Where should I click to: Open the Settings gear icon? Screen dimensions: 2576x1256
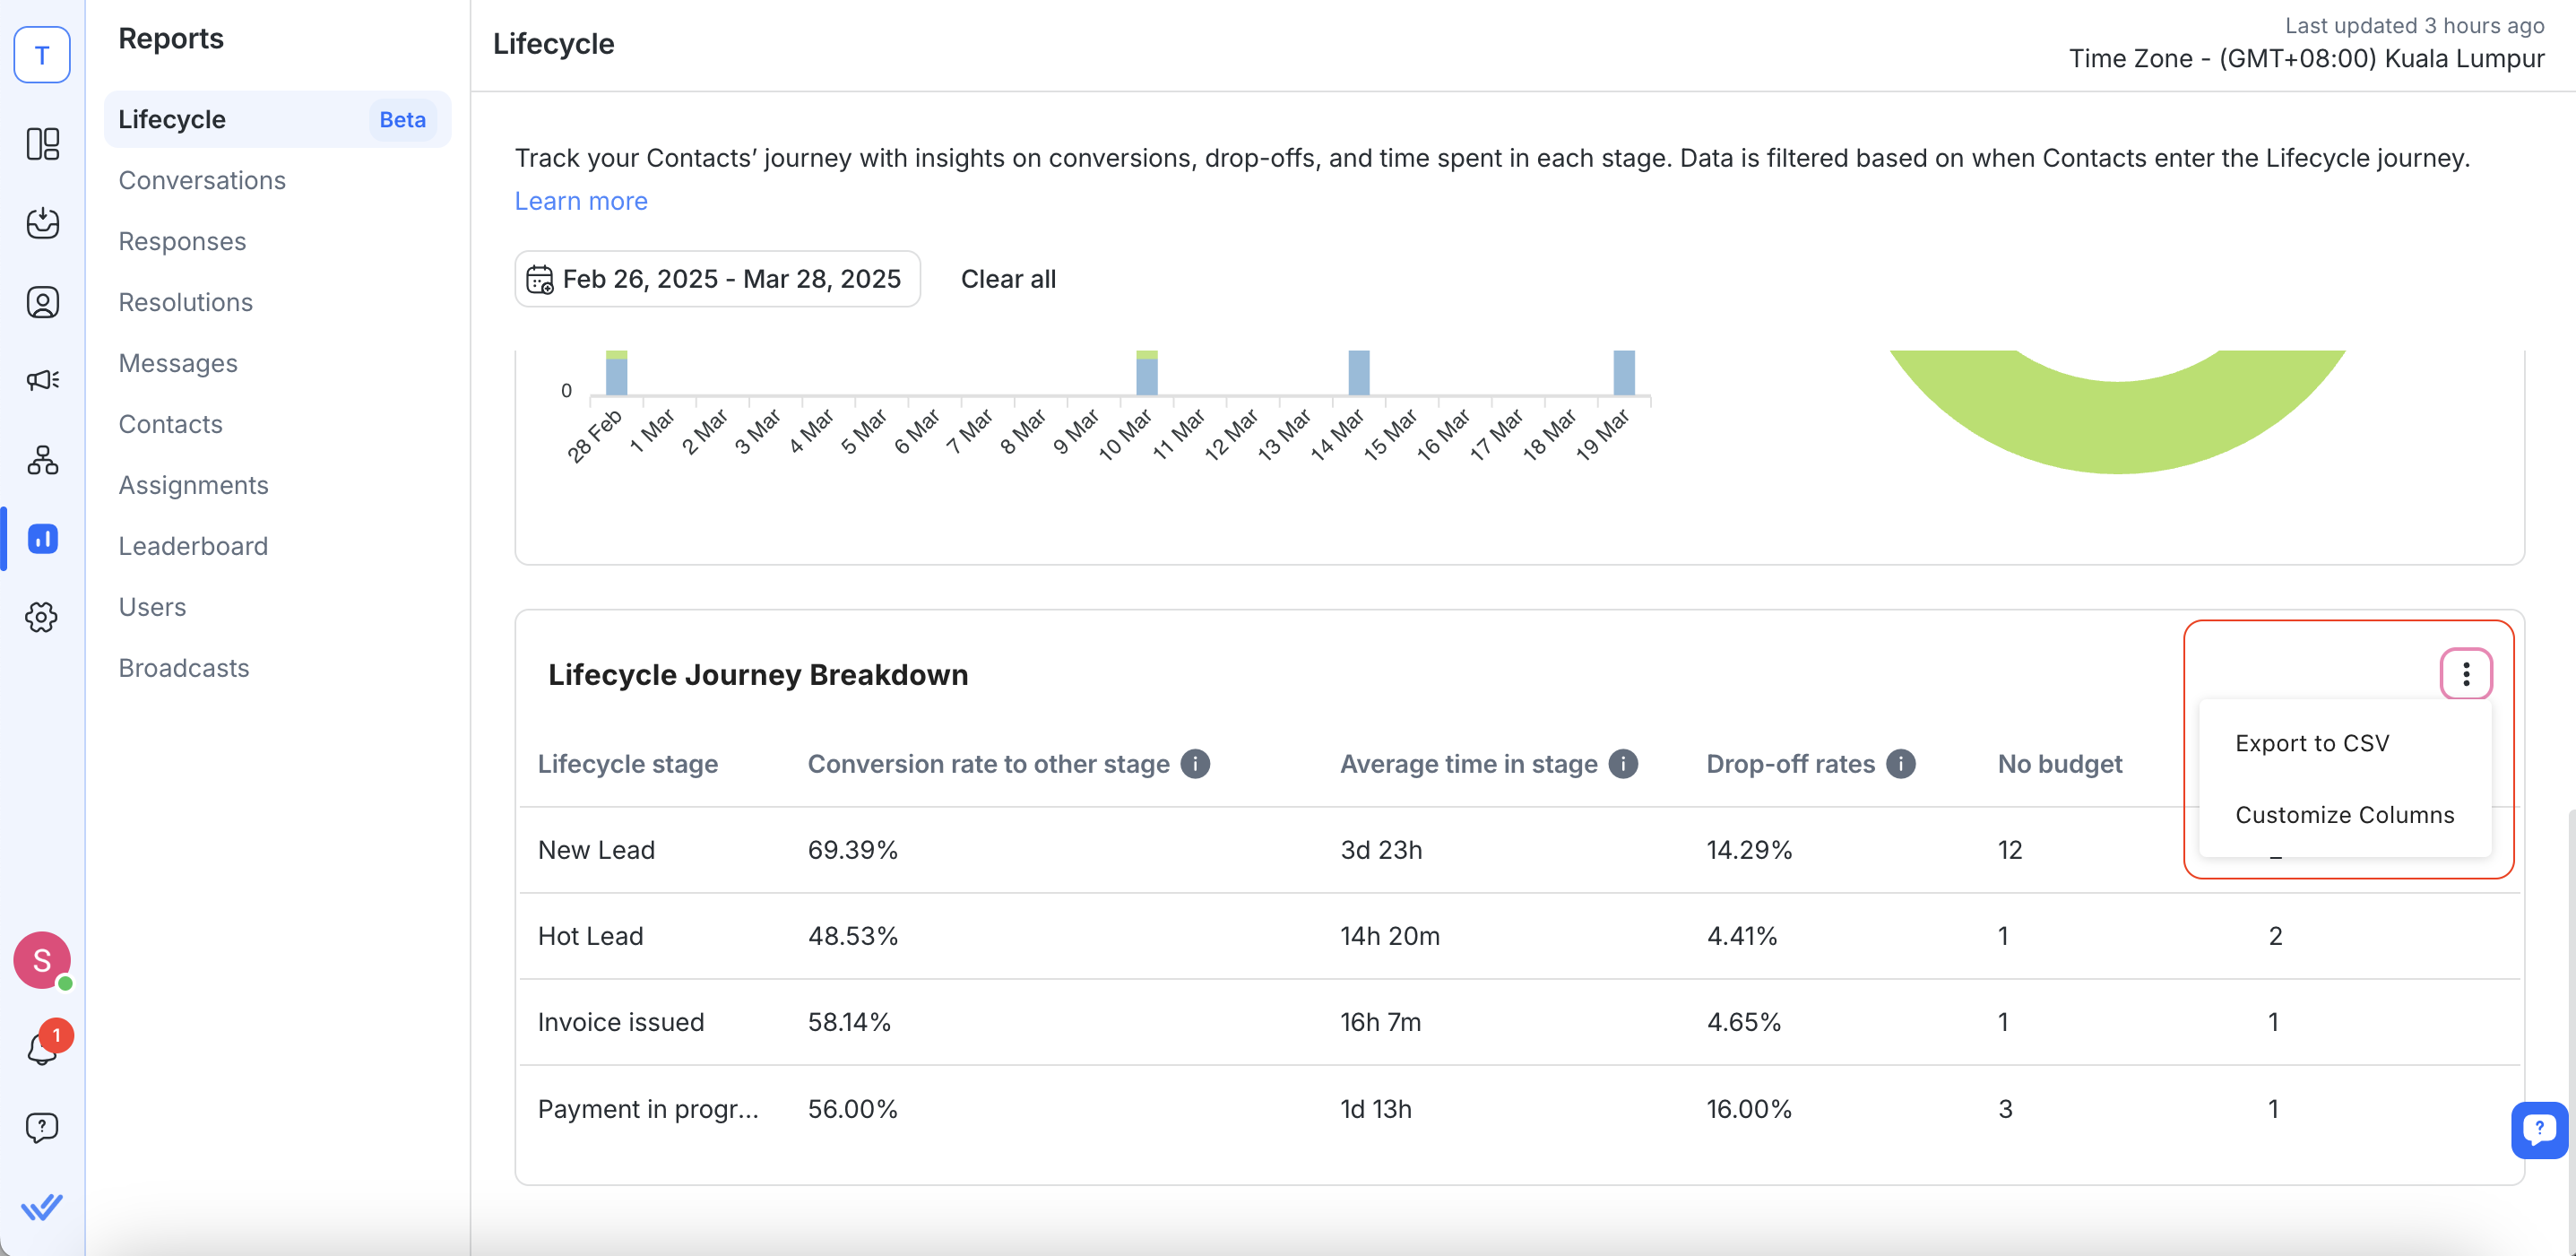tap(42, 617)
